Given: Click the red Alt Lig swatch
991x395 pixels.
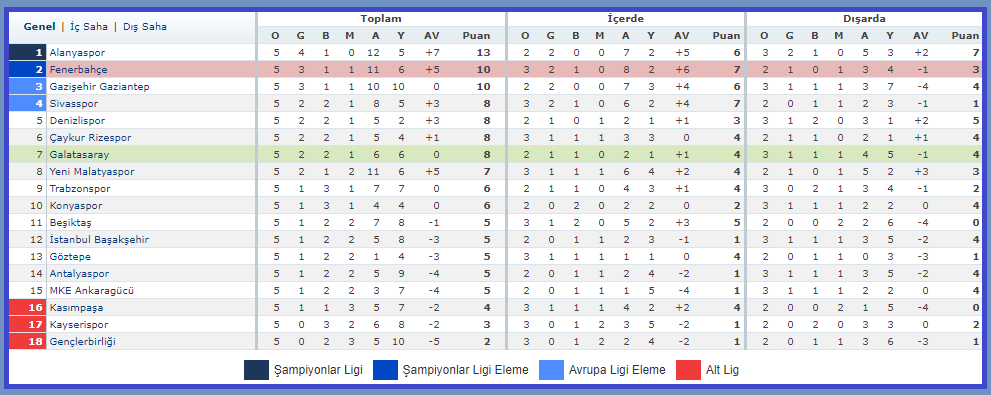Looking at the screenshot, I should [x=688, y=370].
